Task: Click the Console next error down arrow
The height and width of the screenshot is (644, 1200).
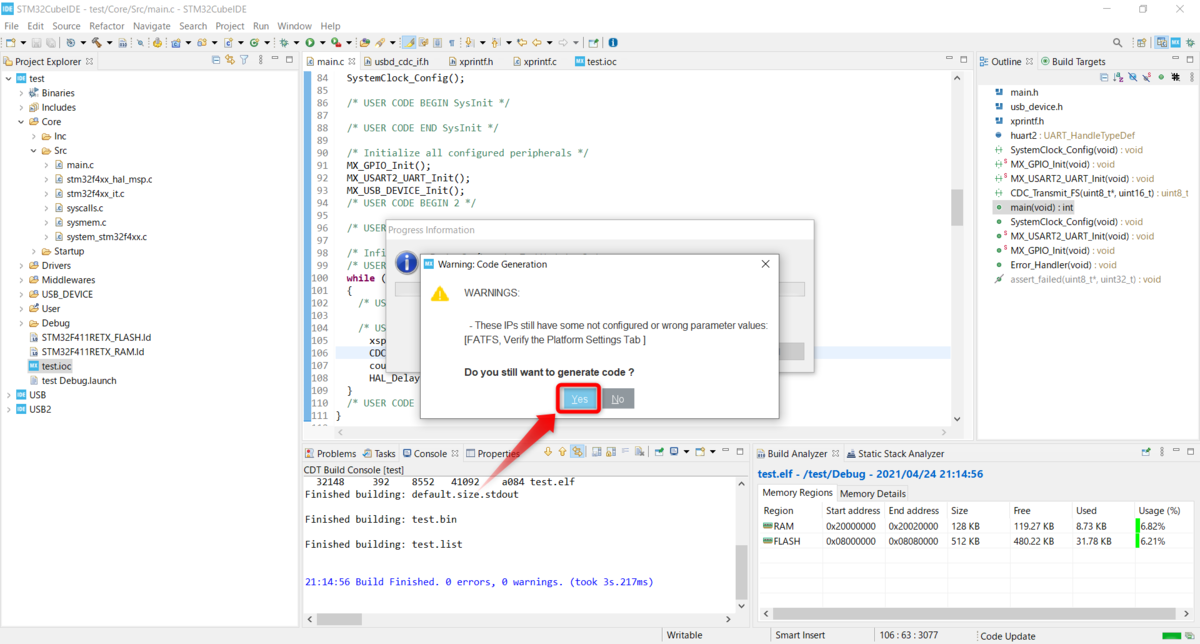Action: click(548, 453)
